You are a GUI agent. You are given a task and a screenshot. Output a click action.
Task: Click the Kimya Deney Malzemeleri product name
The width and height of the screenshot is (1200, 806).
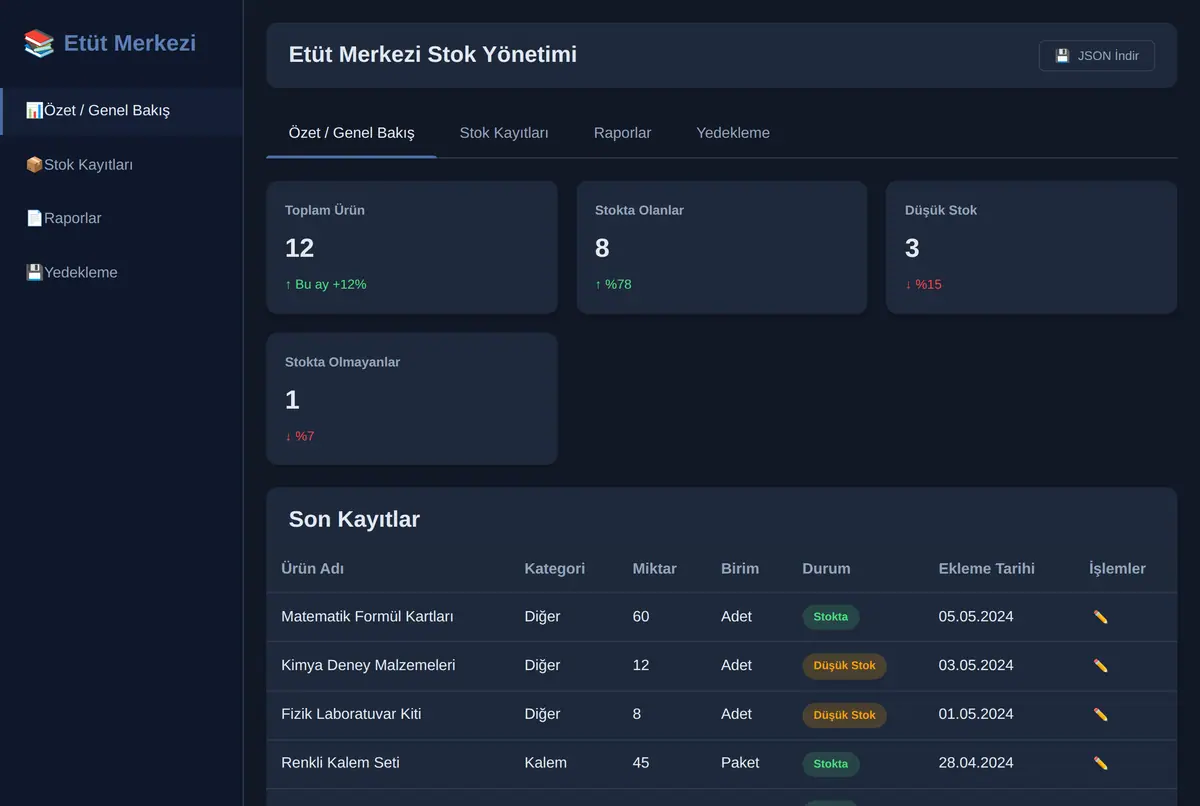(368, 665)
